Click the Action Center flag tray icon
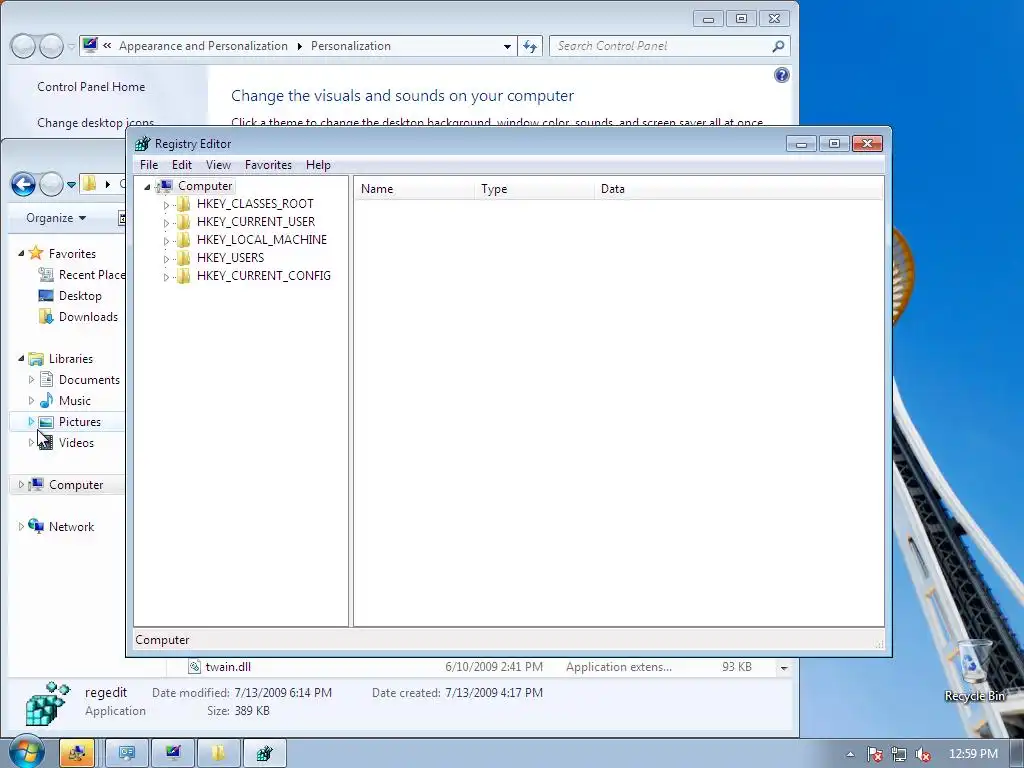This screenshot has width=1024, height=768. tap(874, 754)
